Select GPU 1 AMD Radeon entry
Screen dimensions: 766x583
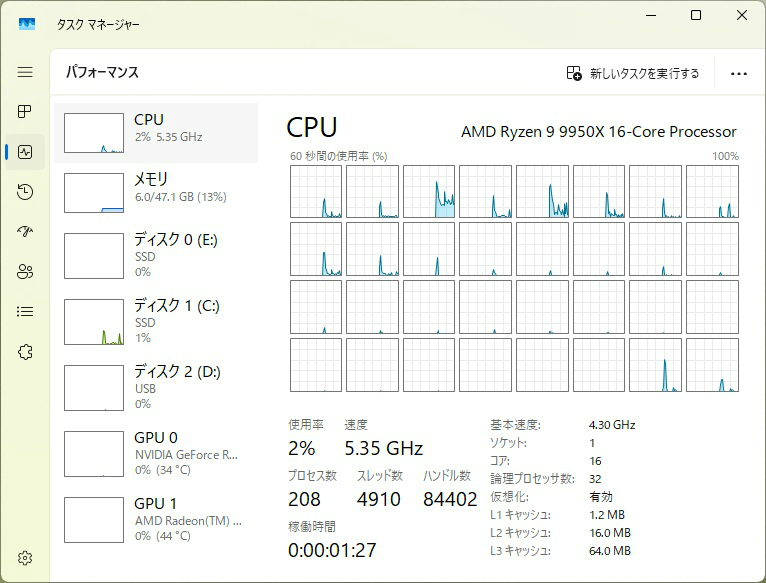tap(155, 520)
